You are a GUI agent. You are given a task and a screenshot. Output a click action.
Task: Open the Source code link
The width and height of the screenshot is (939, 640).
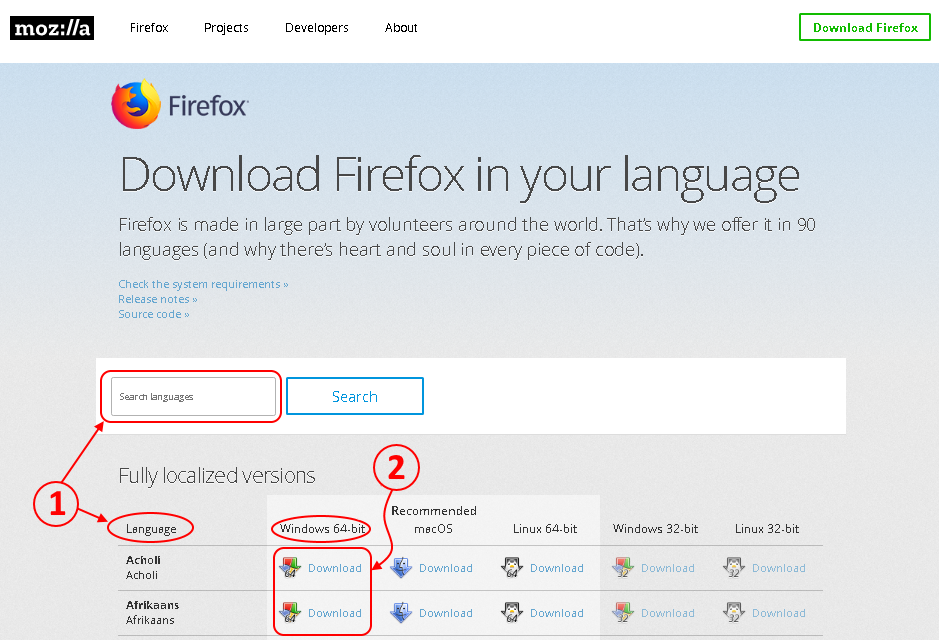tap(154, 314)
